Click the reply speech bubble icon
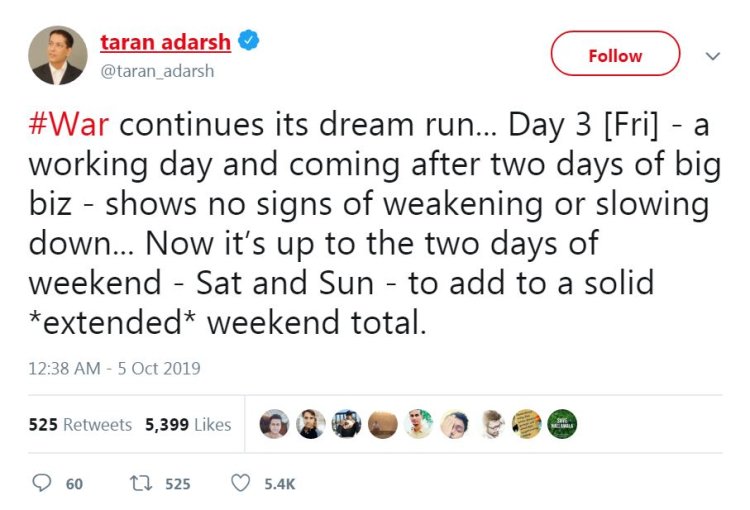Image resolution: width=750 pixels, height=510 pixels. [42, 483]
